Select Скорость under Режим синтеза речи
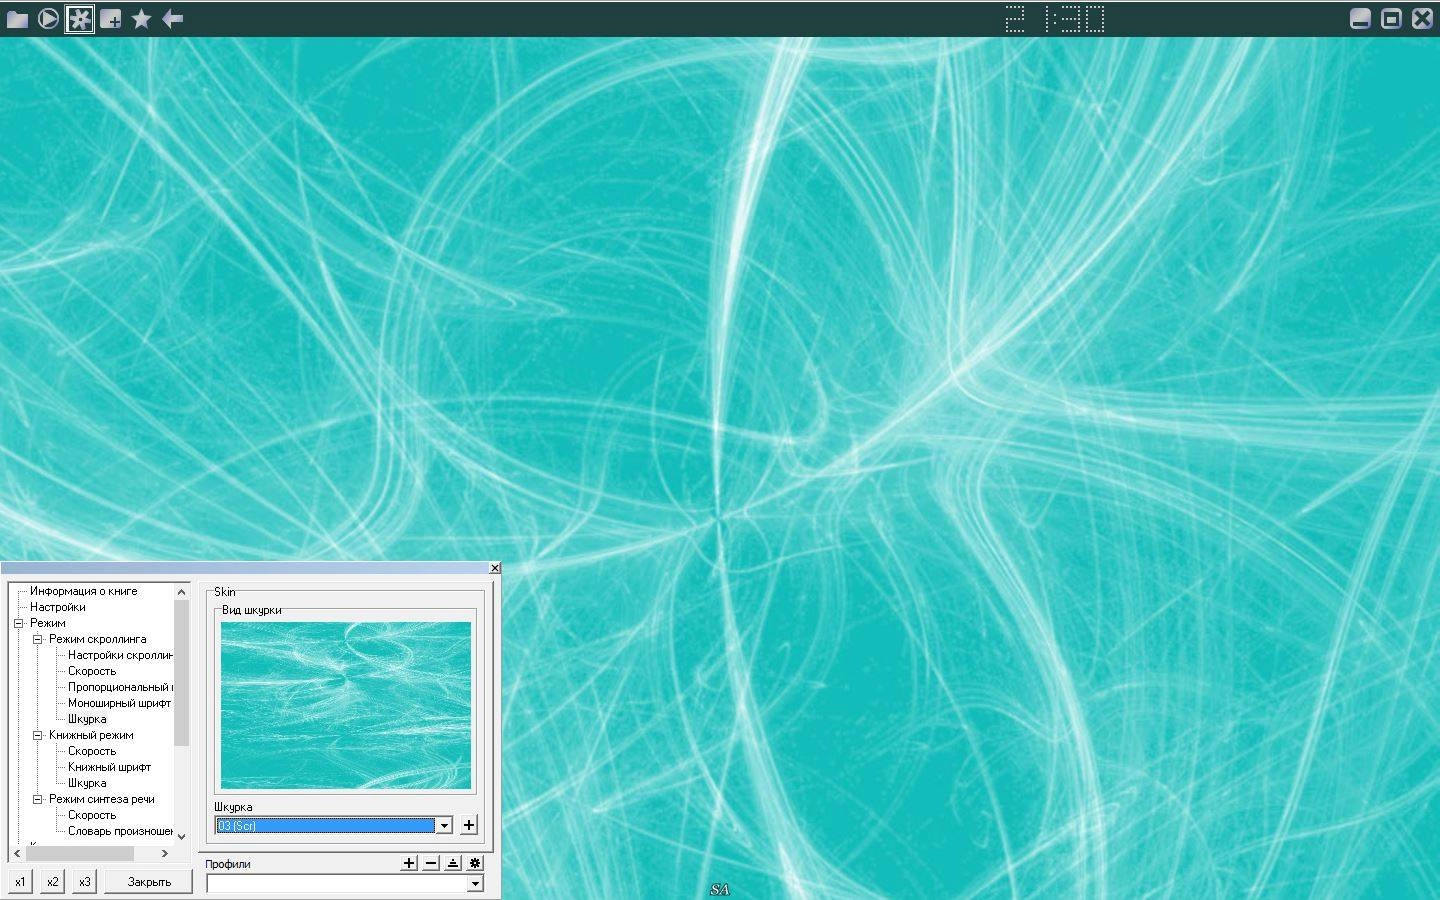The image size is (1440, 900). 92,815
